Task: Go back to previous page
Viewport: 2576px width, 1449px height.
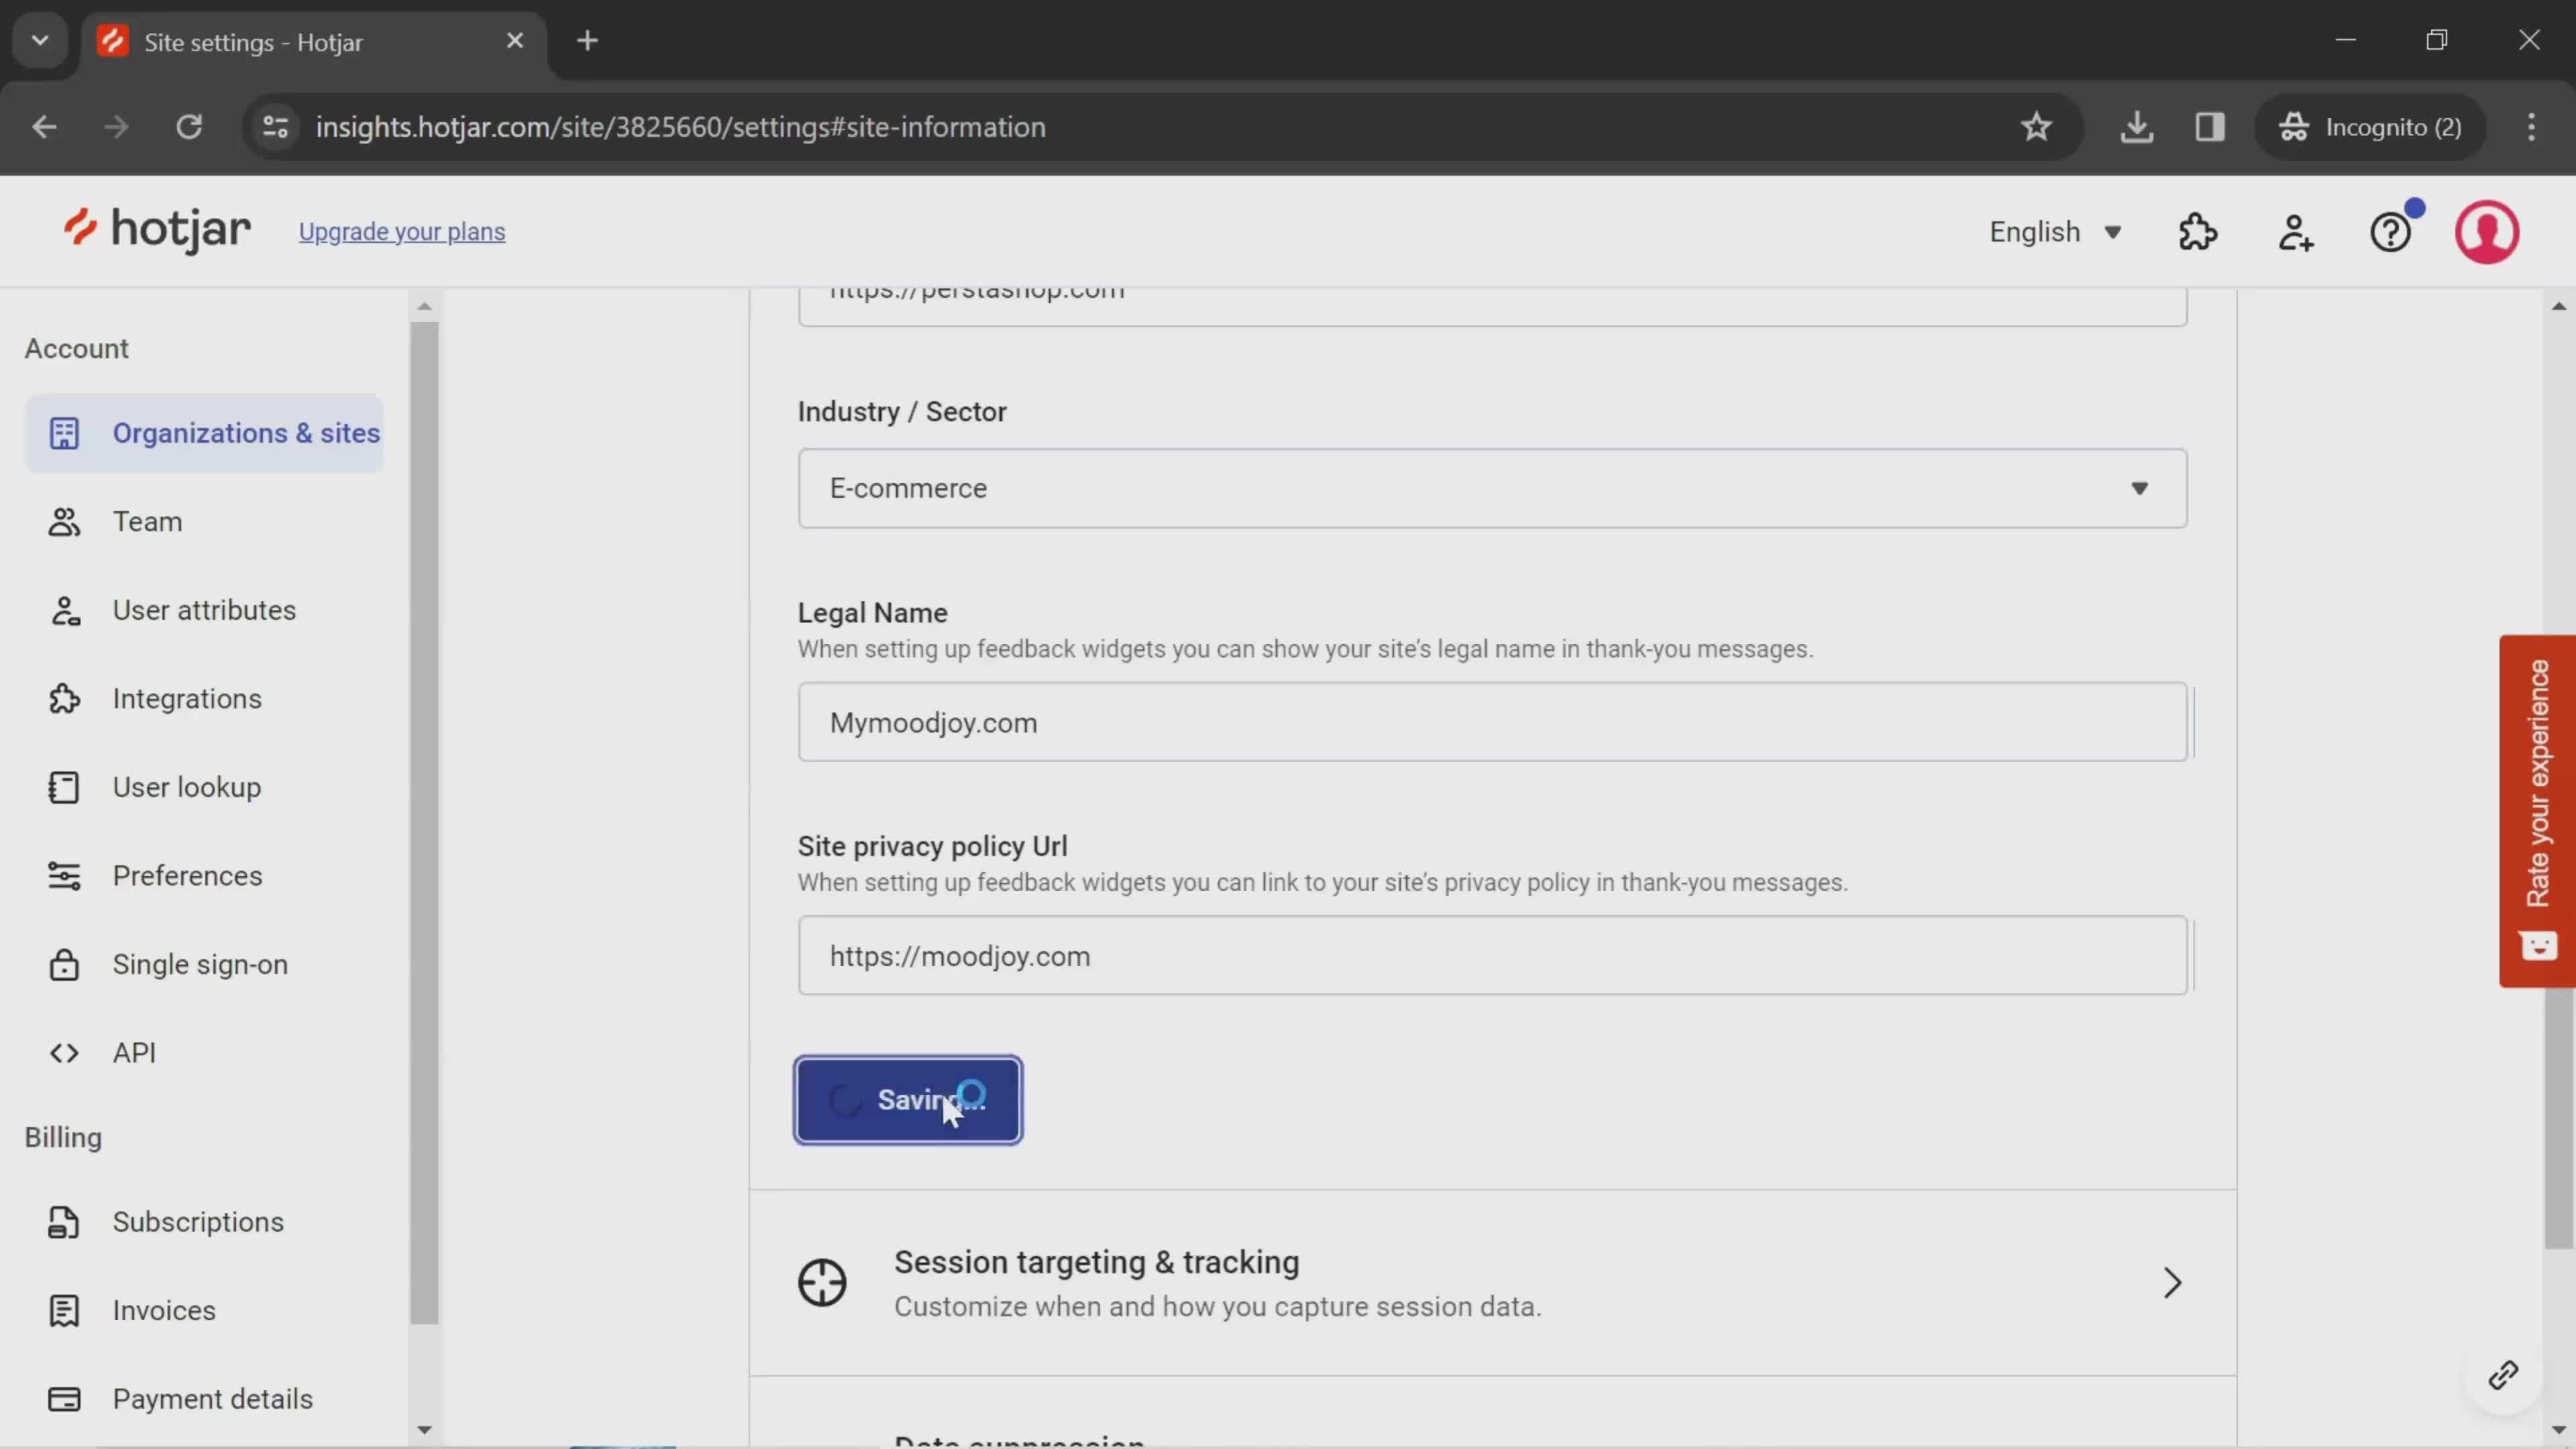Action: tap(44, 127)
